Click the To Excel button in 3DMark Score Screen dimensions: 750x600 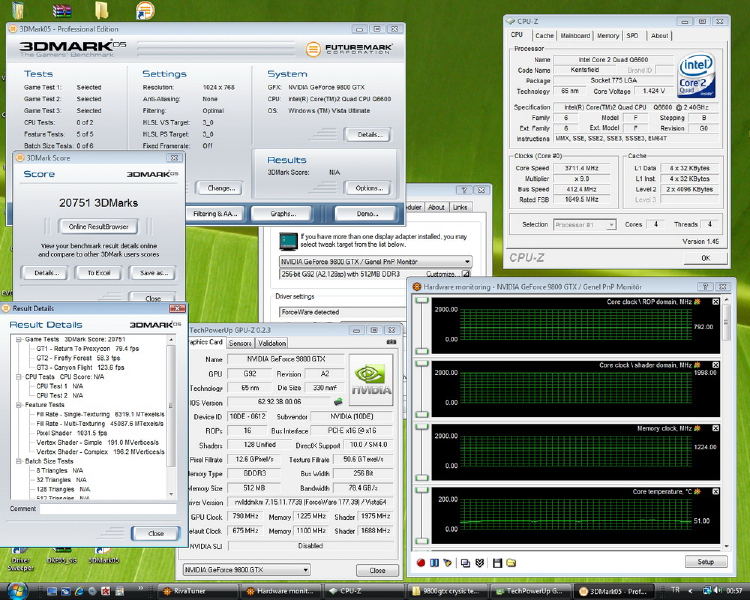(99, 273)
